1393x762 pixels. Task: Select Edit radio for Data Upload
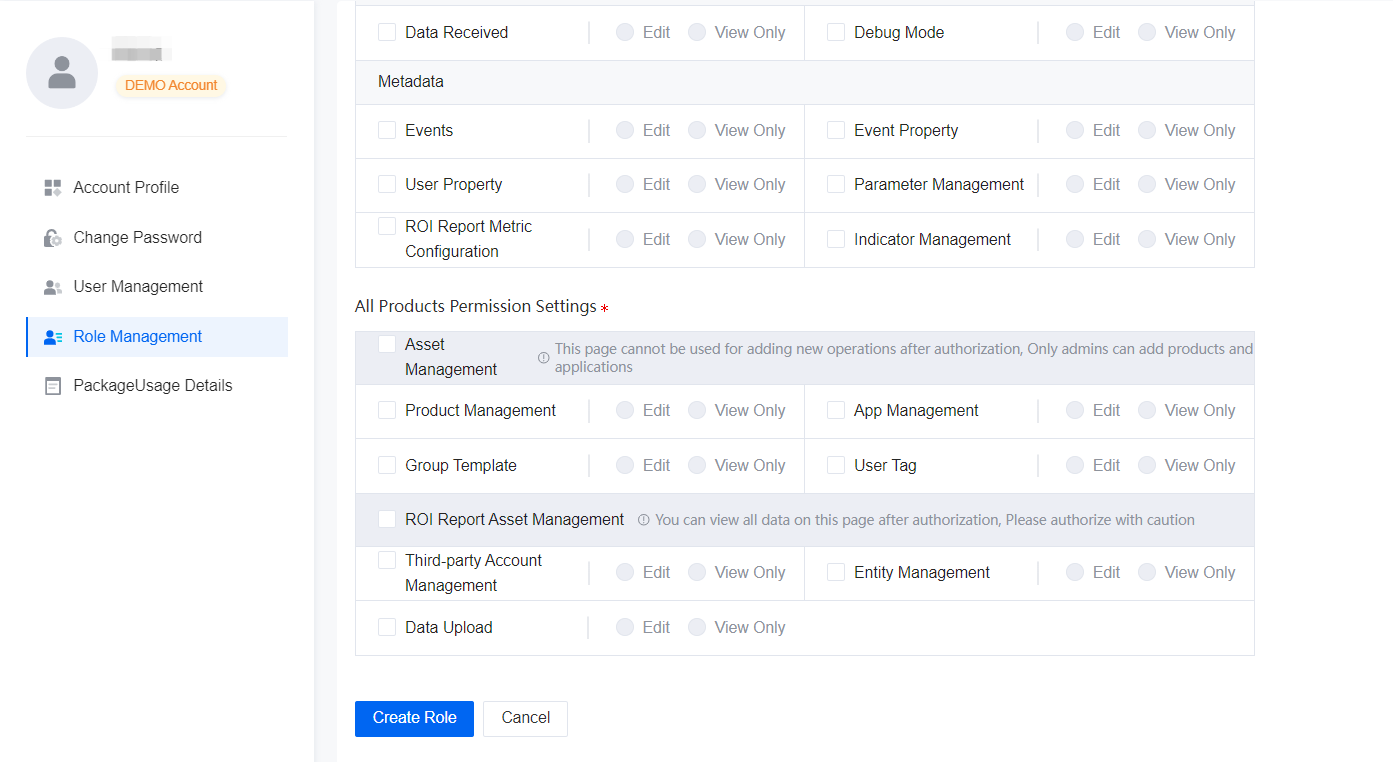(625, 627)
